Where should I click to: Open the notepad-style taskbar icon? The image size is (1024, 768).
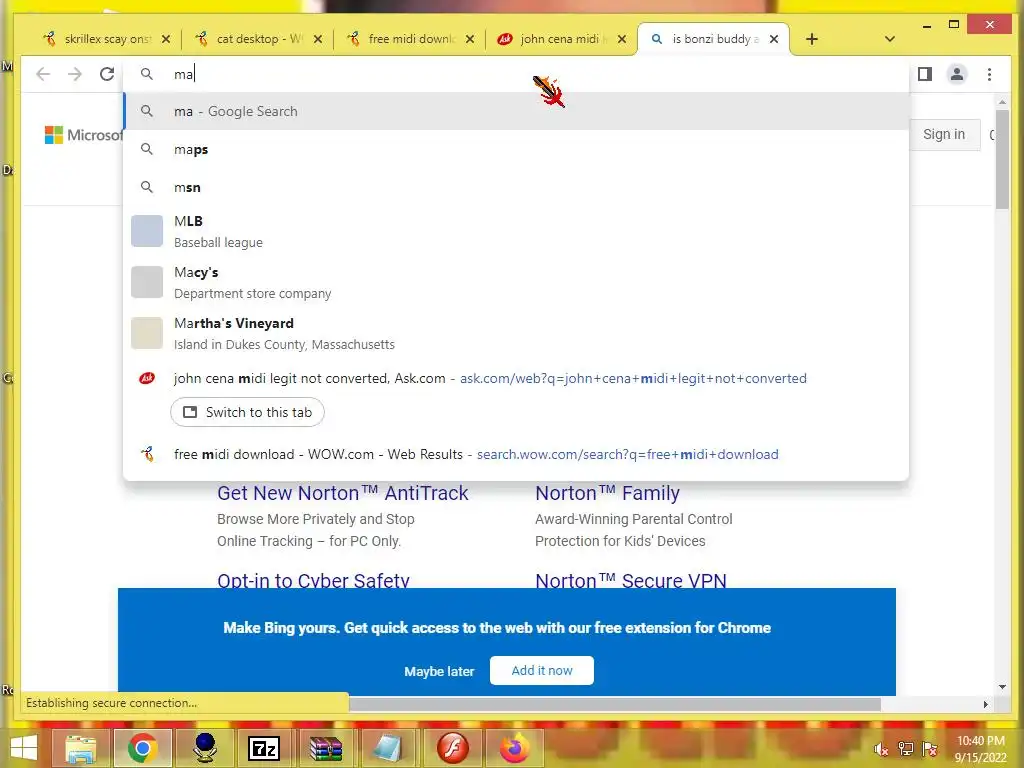(389, 748)
